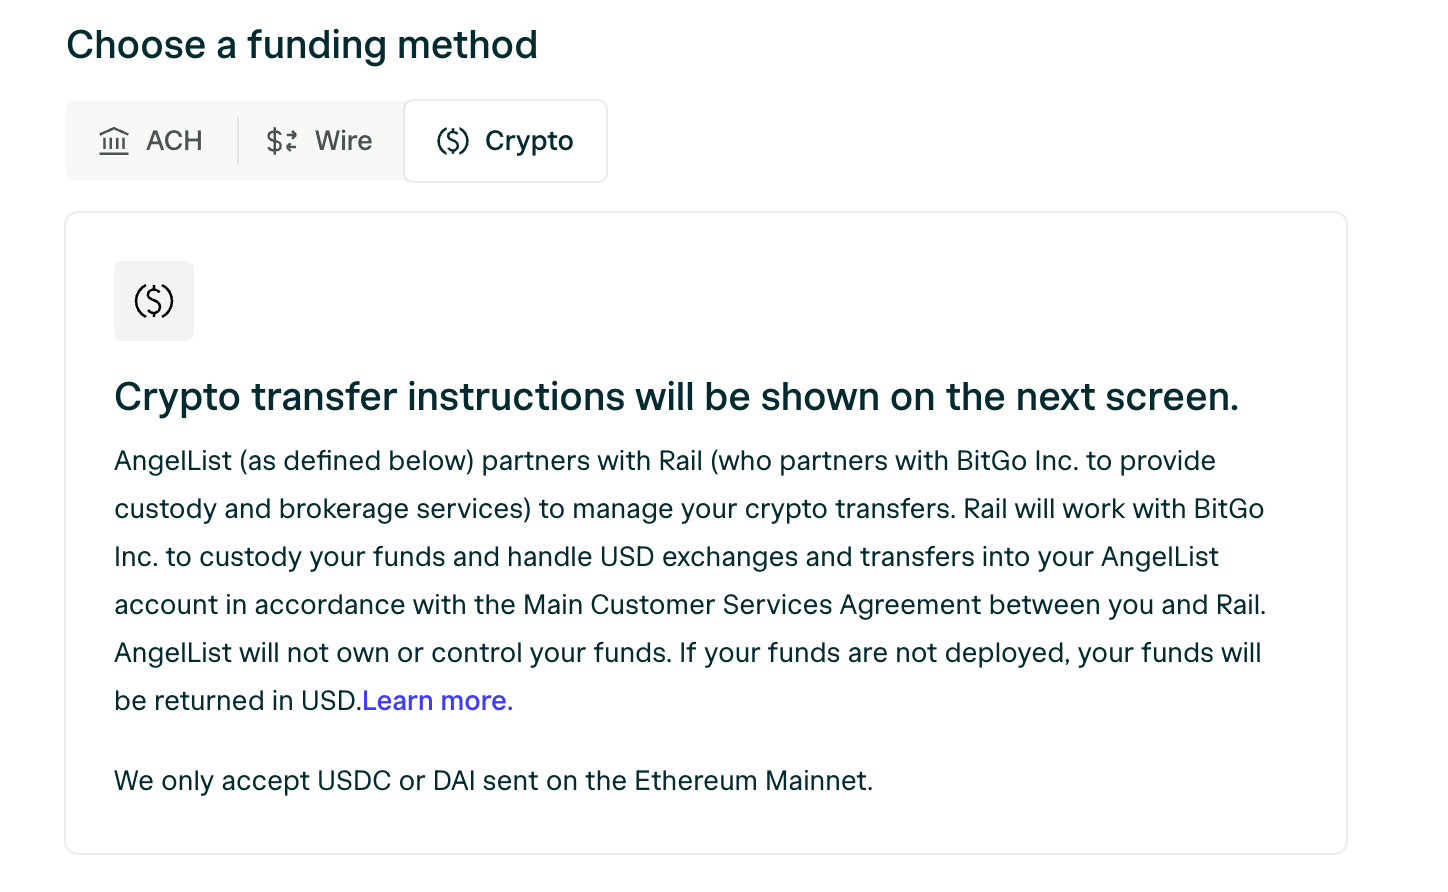Click the "We only accept USDC or DAI" notice

[x=494, y=781]
